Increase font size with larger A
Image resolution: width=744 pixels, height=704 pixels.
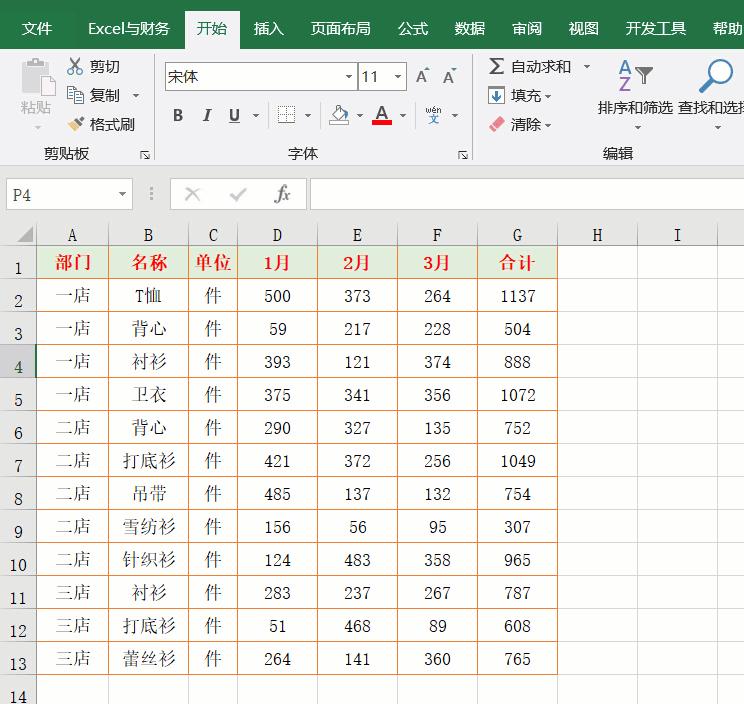422,76
